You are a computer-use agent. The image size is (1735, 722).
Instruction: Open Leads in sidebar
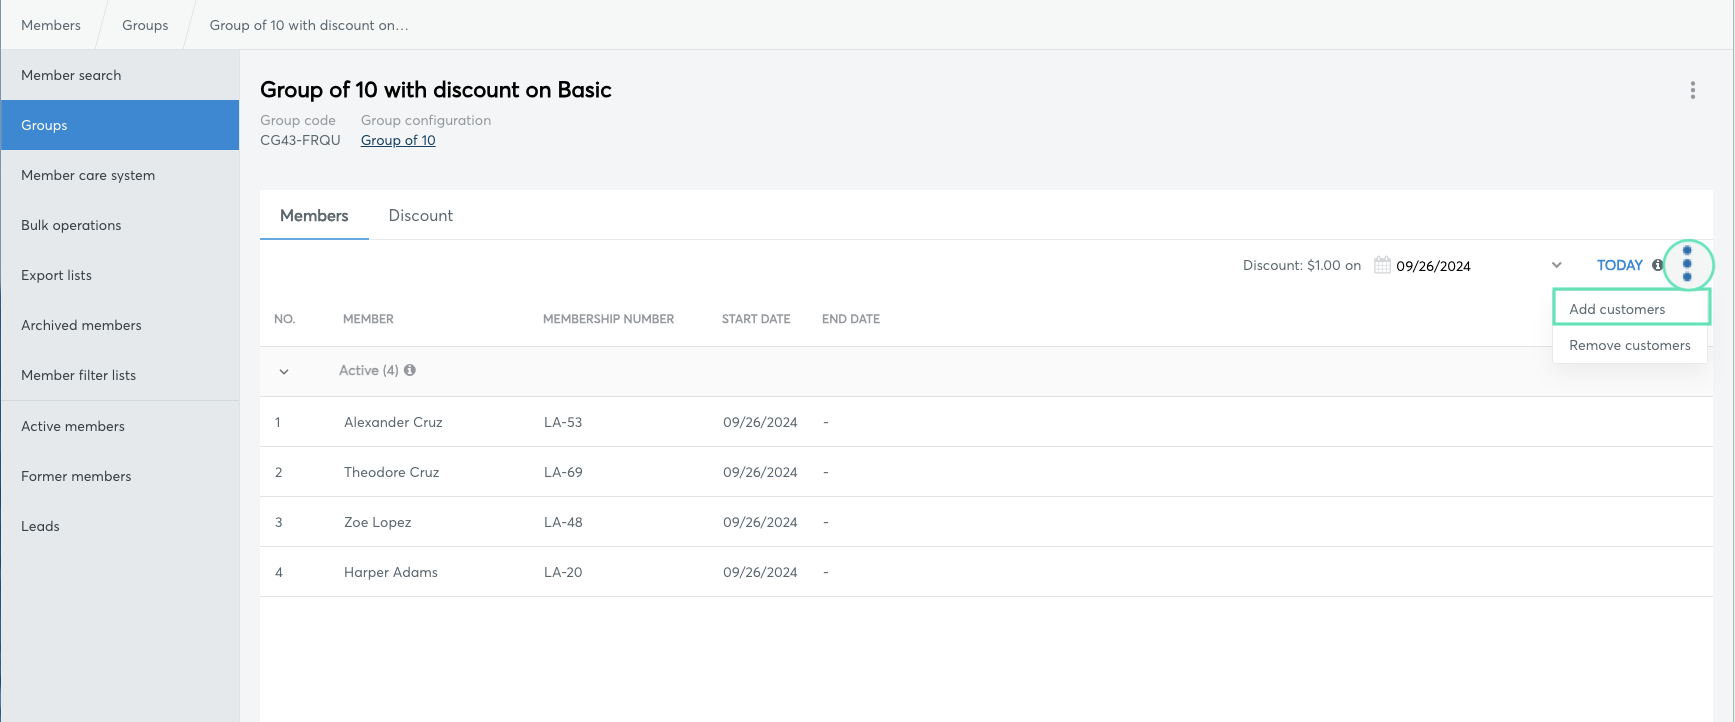click(120, 526)
